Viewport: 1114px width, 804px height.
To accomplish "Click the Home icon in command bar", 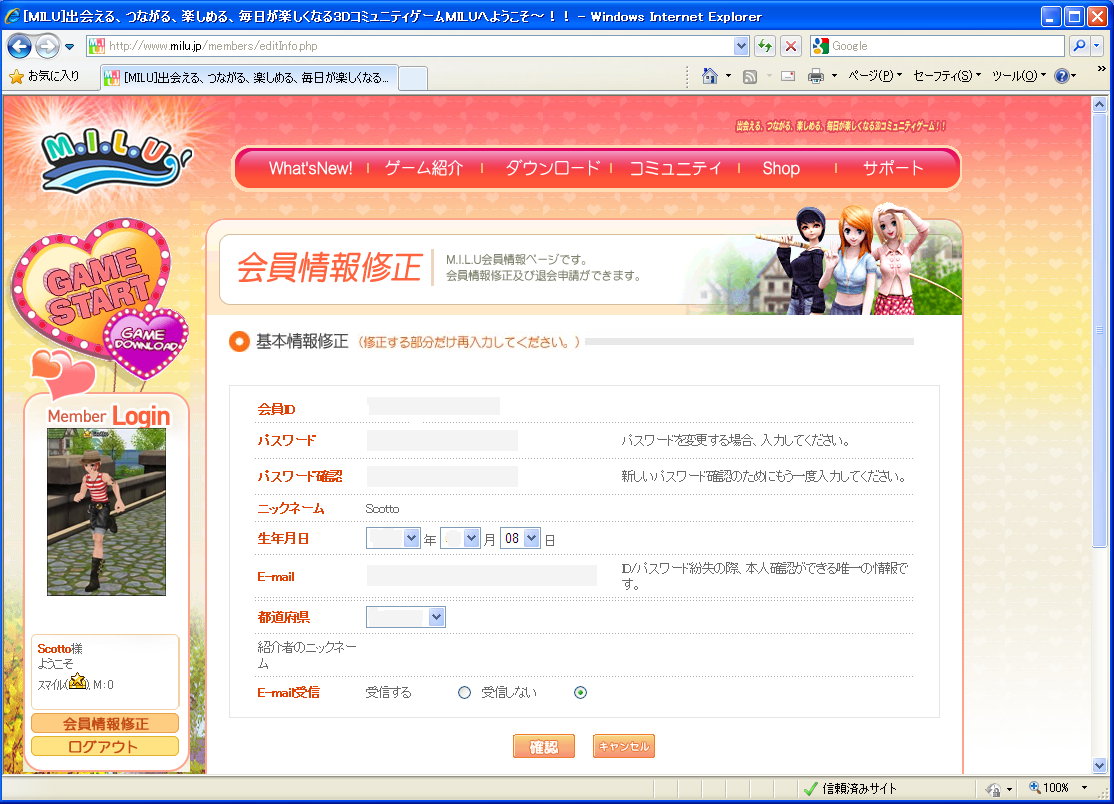I will (710, 76).
